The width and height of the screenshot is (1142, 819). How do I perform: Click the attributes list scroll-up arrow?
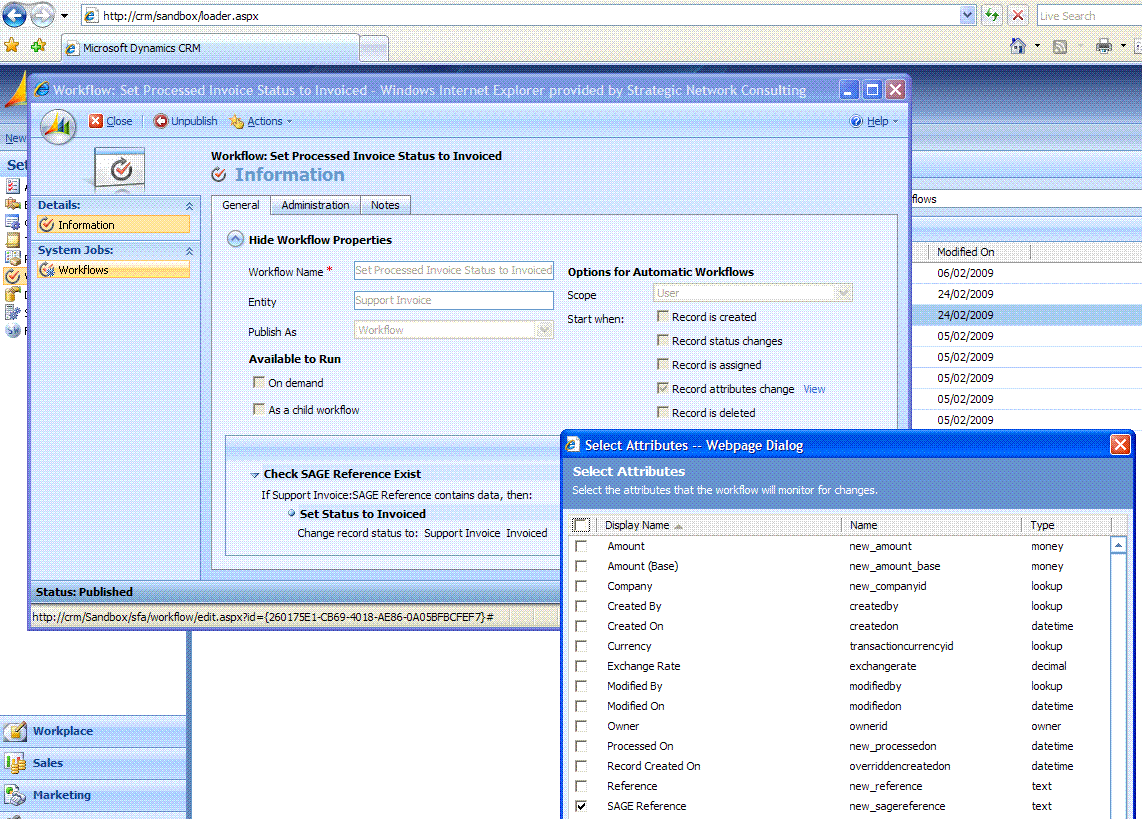[1119, 545]
